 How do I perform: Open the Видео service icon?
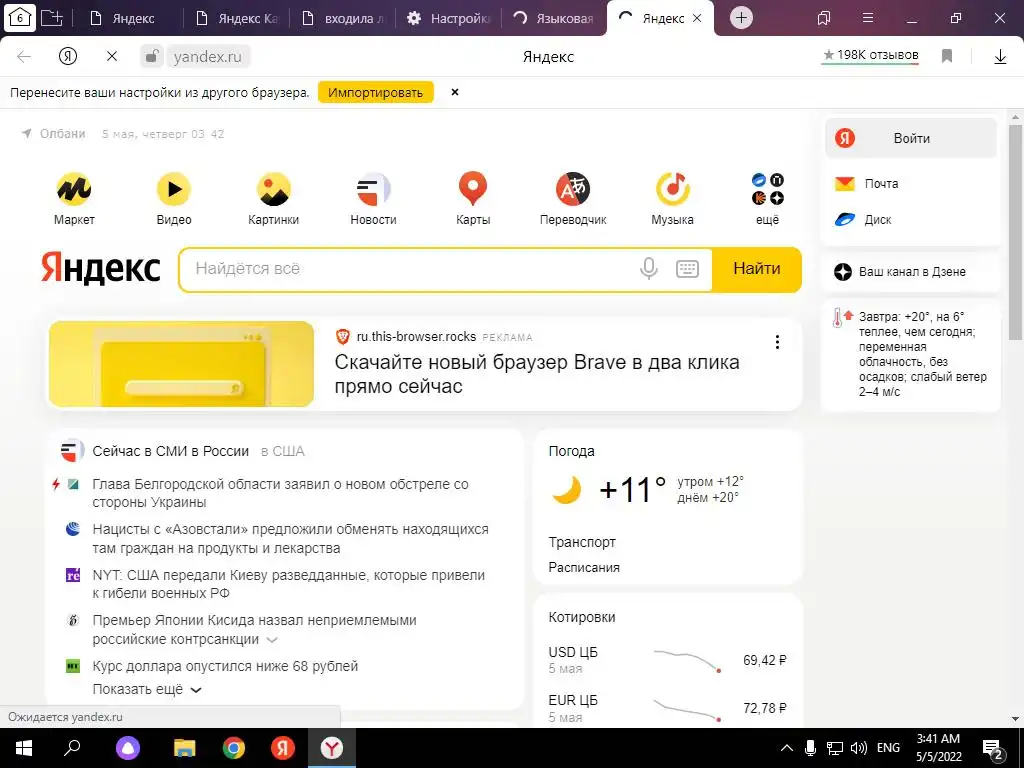[174, 189]
